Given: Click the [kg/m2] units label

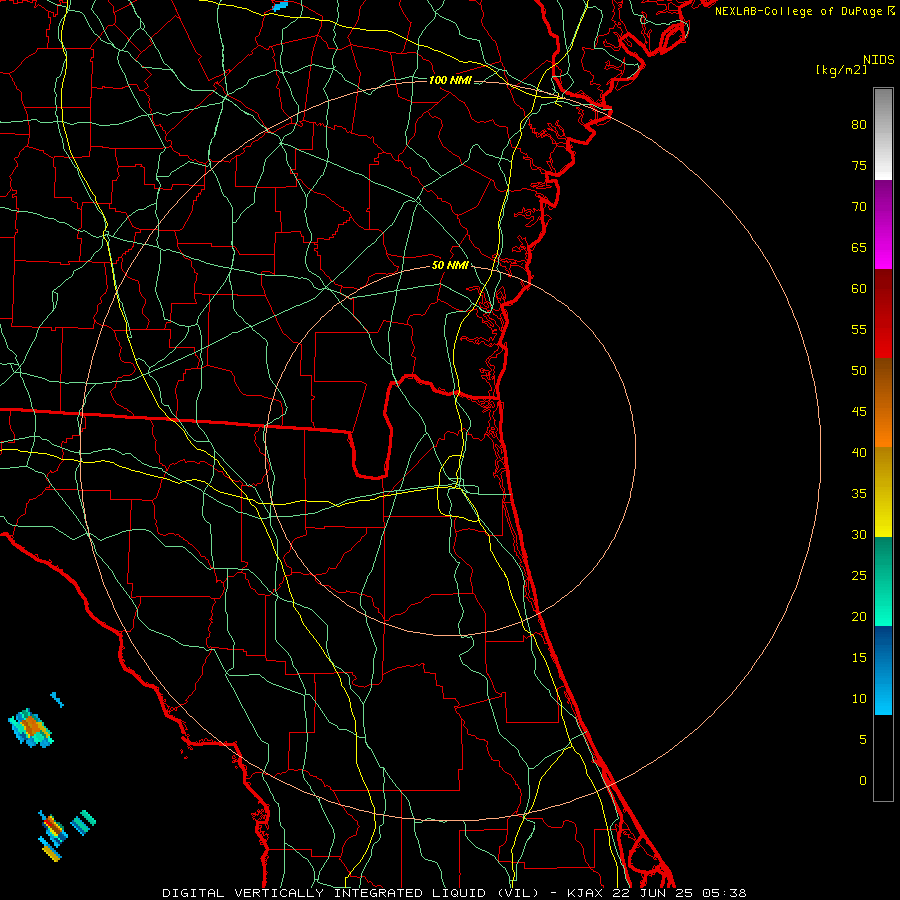Looking at the screenshot, I should pos(841,70).
